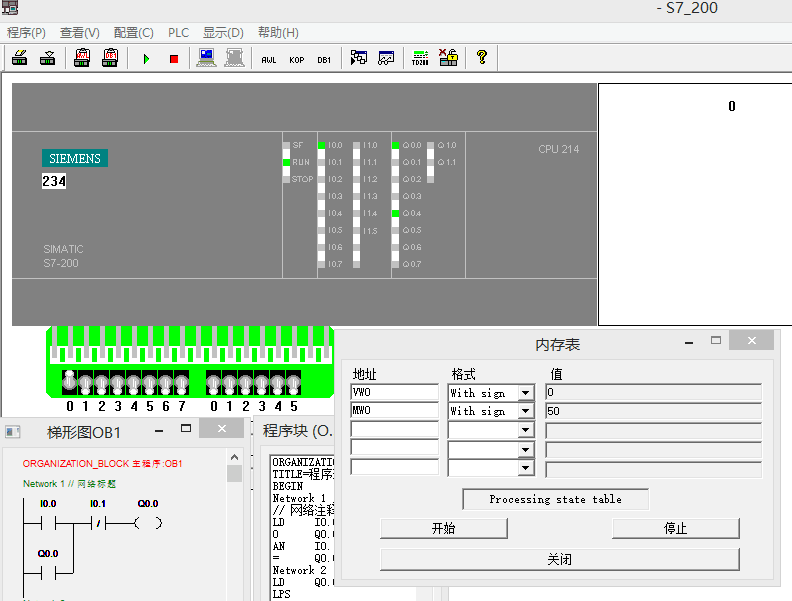Open the TD200 display icon
The width and height of the screenshot is (792, 601).
pos(420,58)
